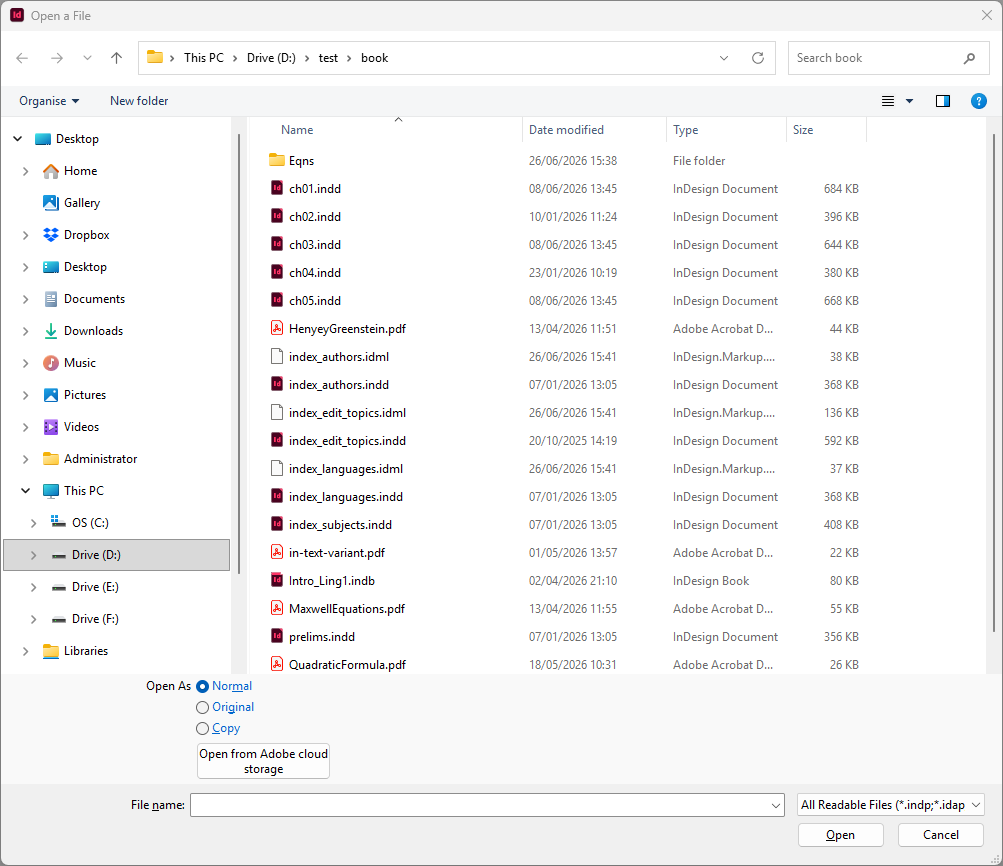Open the view options dropdown arrow
Viewport: 1003px width, 866px height.
[909, 101]
